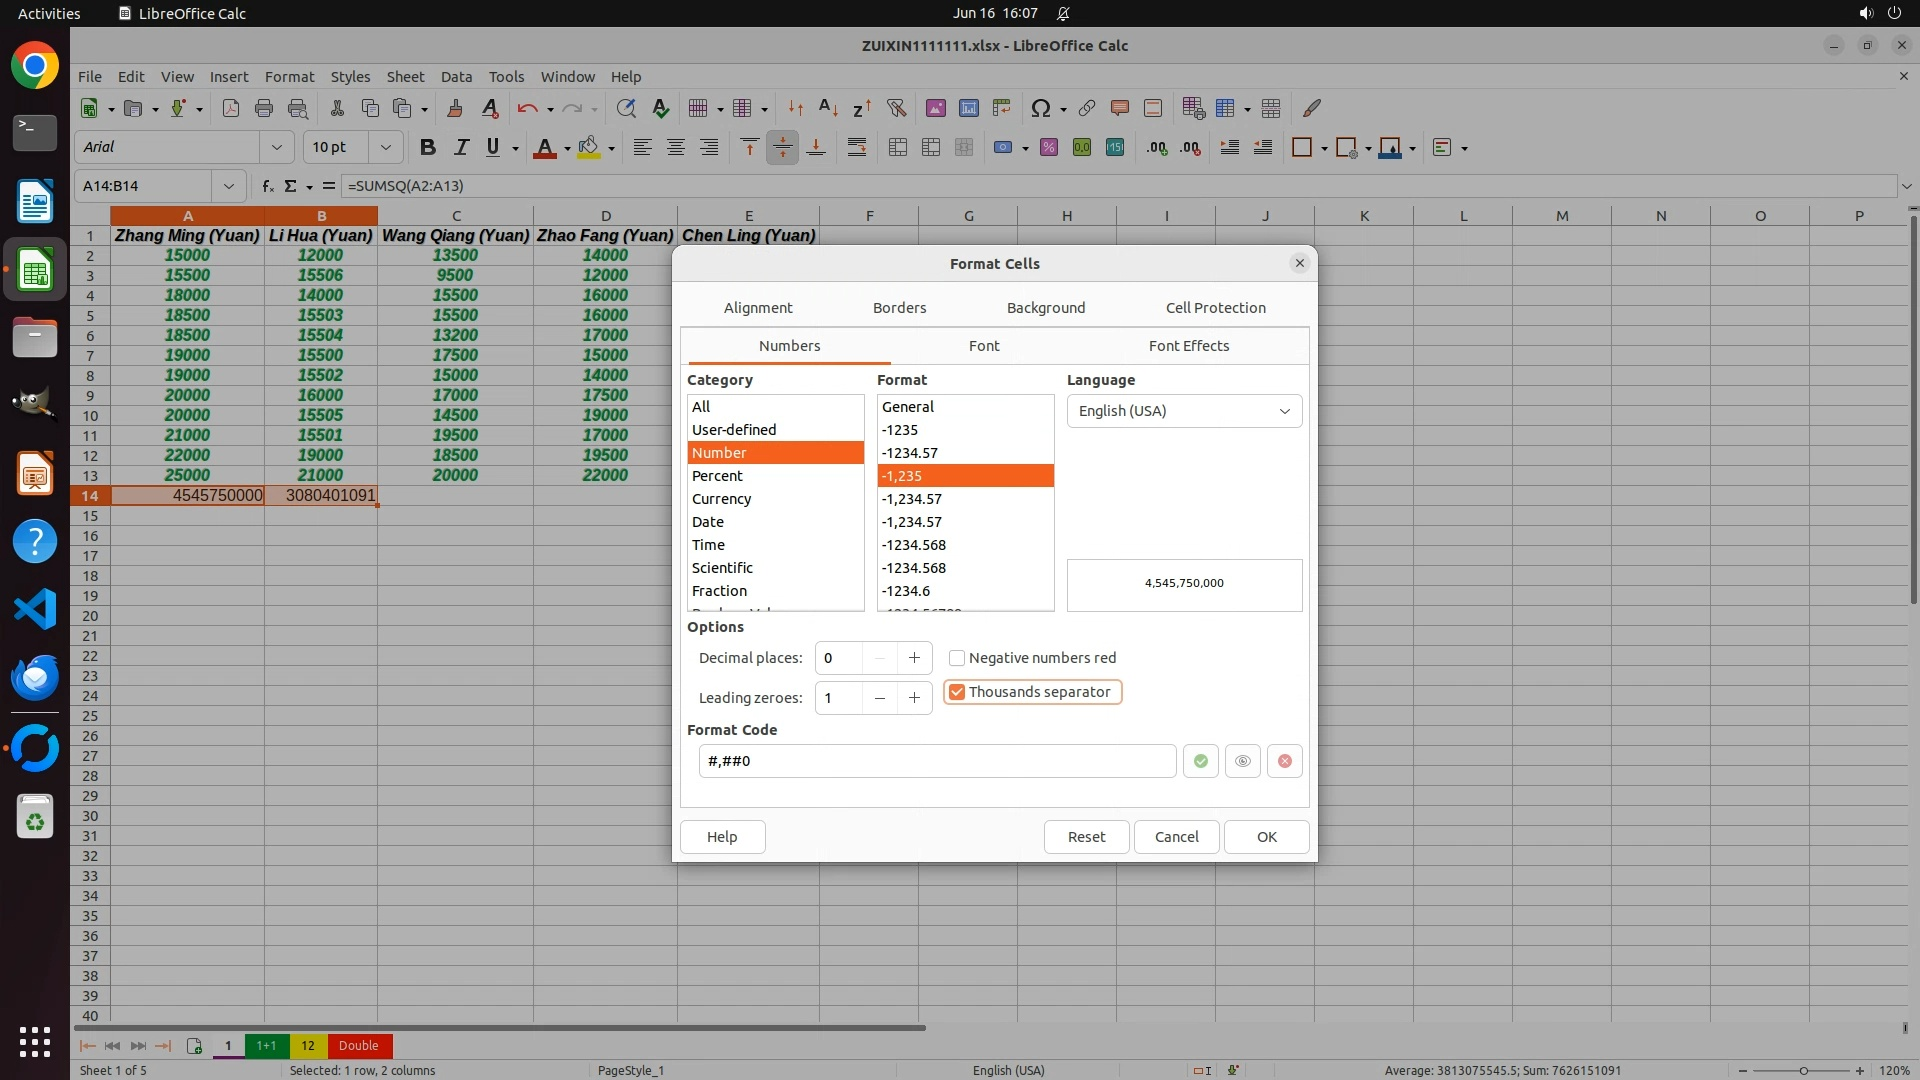The image size is (1920, 1080).
Task: Open the Borders tab
Action: pyautogui.click(x=899, y=308)
